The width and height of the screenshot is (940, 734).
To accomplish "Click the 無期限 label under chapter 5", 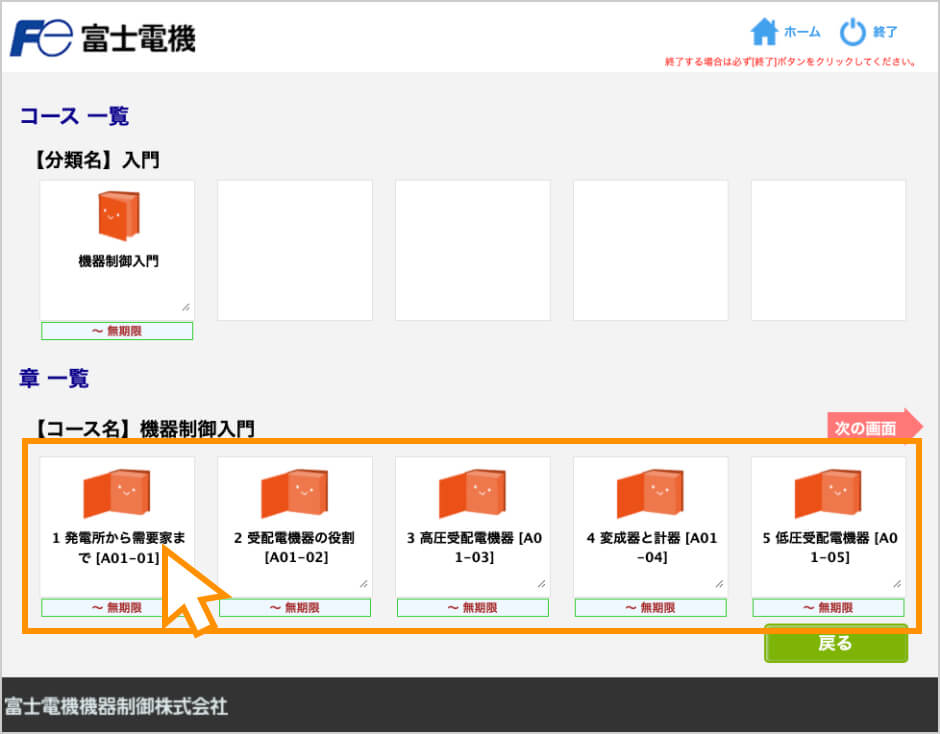I will point(828,608).
